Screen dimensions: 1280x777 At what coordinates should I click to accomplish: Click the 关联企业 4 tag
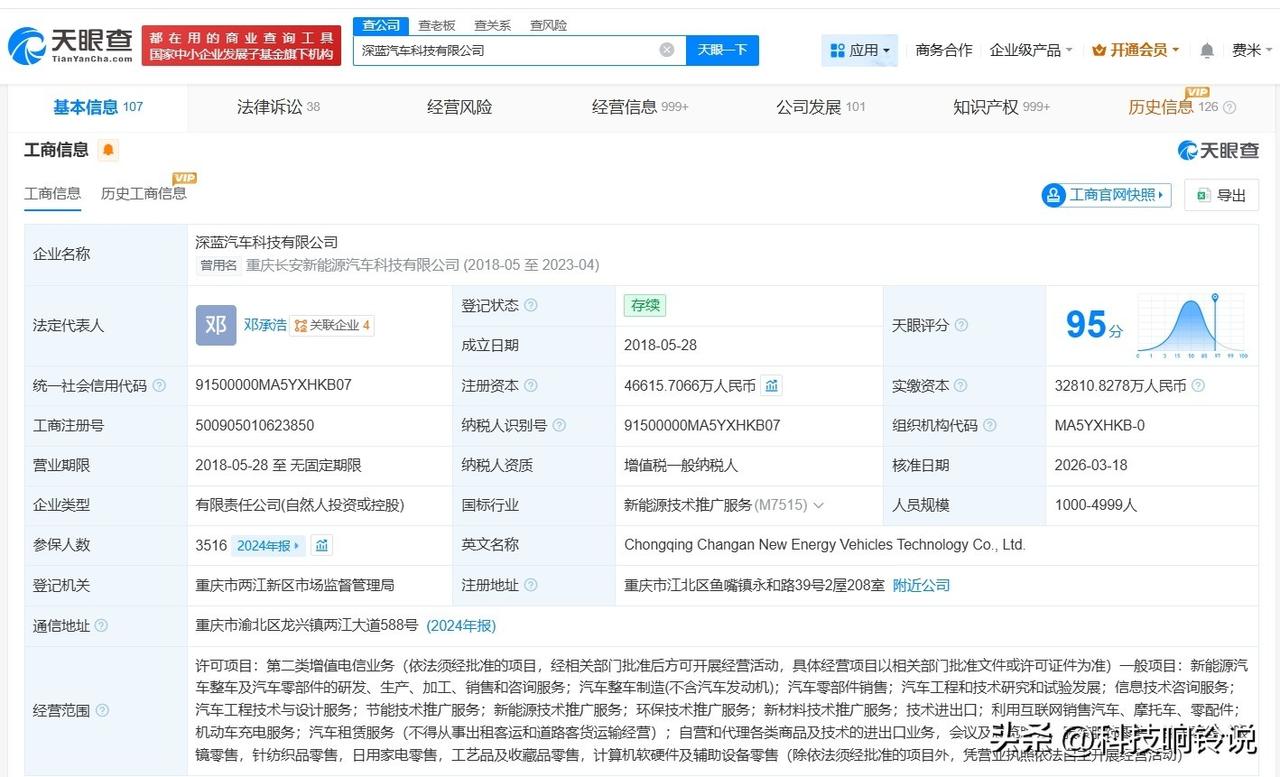tap(332, 325)
